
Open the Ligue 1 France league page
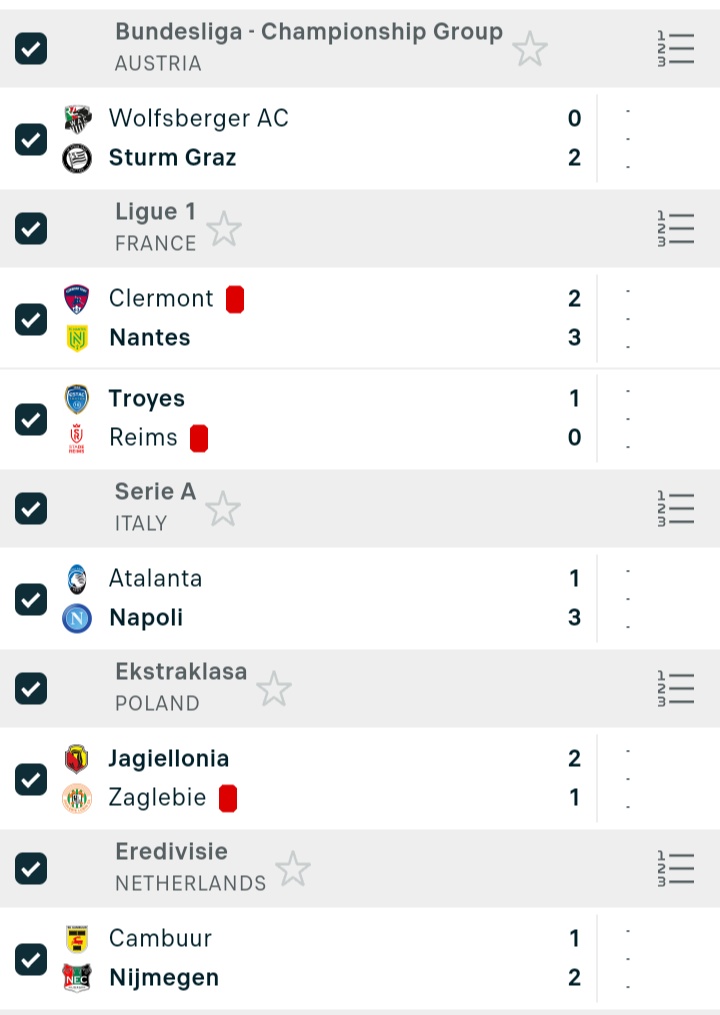click(156, 227)
